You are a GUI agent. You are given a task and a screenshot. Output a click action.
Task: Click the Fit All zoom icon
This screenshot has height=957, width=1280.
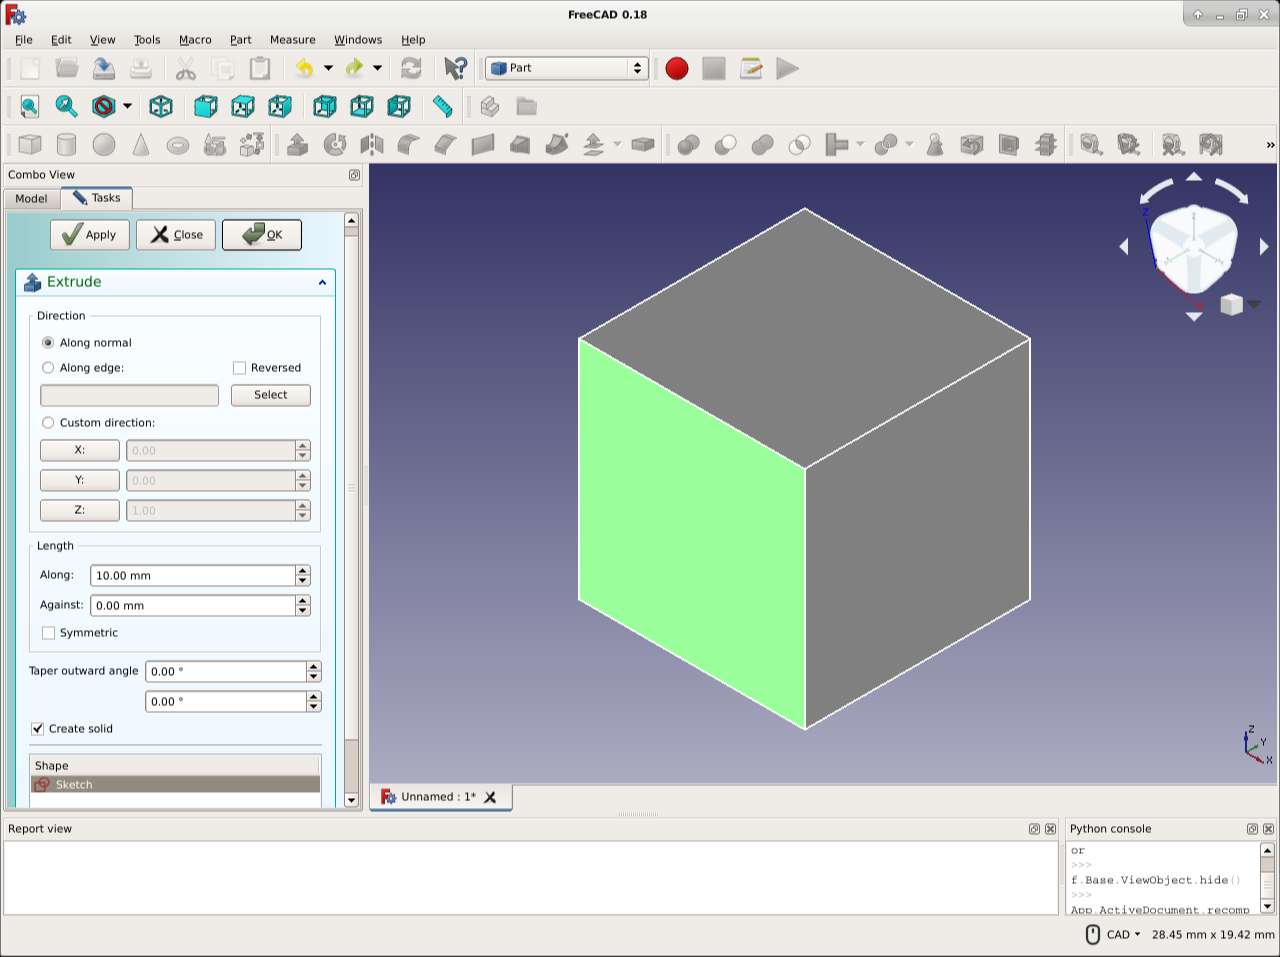[29, 106]
